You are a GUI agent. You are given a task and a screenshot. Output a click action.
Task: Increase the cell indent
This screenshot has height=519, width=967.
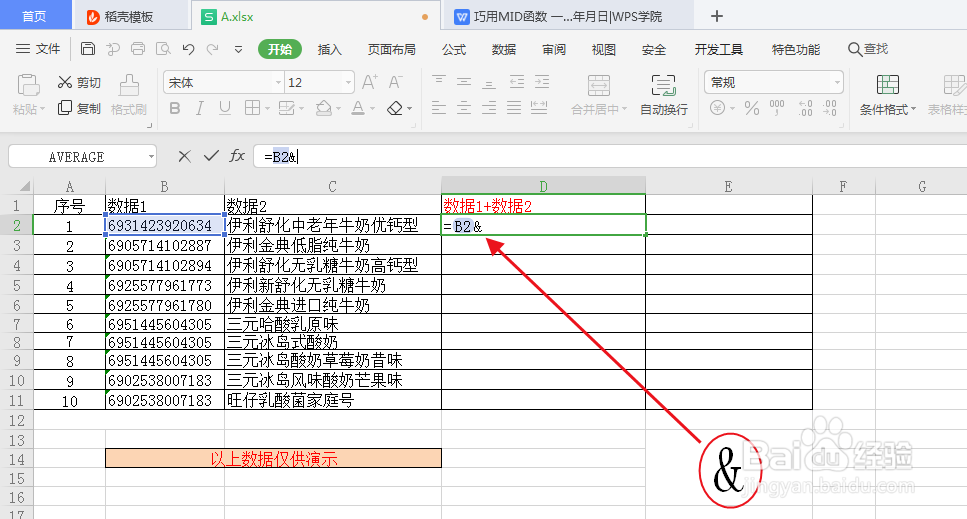point(541,81)
